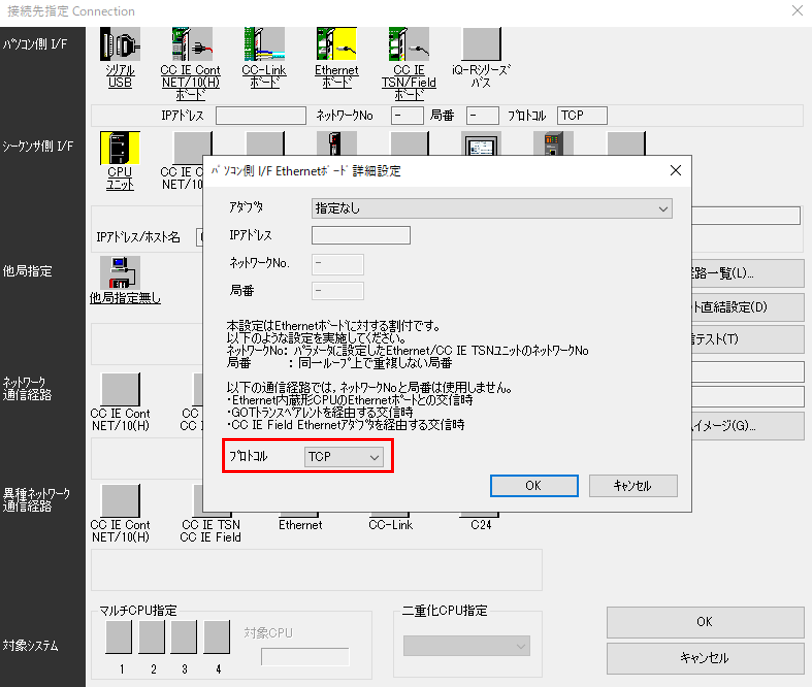The width and height of the screenshot is (812, 687).
Task: Expand the TCP protocol dropdown
Action: 344,457
